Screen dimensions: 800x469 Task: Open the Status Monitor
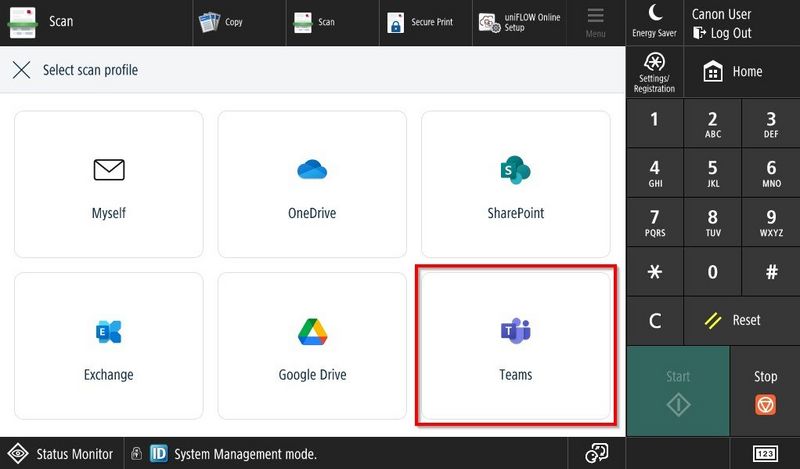point(62,454)
